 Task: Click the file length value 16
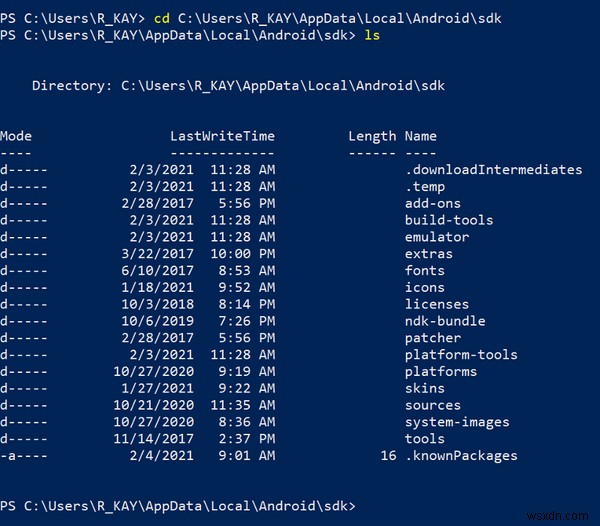click(389, 456)
